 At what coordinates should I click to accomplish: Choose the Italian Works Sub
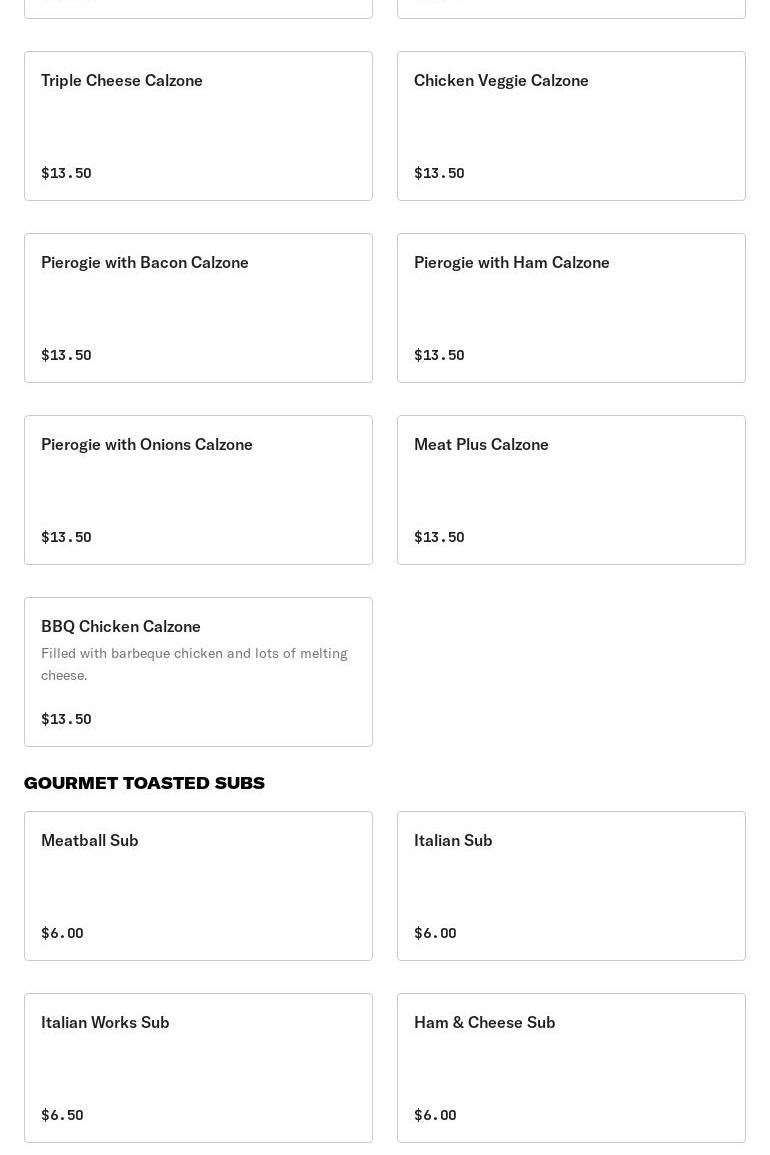coord(198,1068)
